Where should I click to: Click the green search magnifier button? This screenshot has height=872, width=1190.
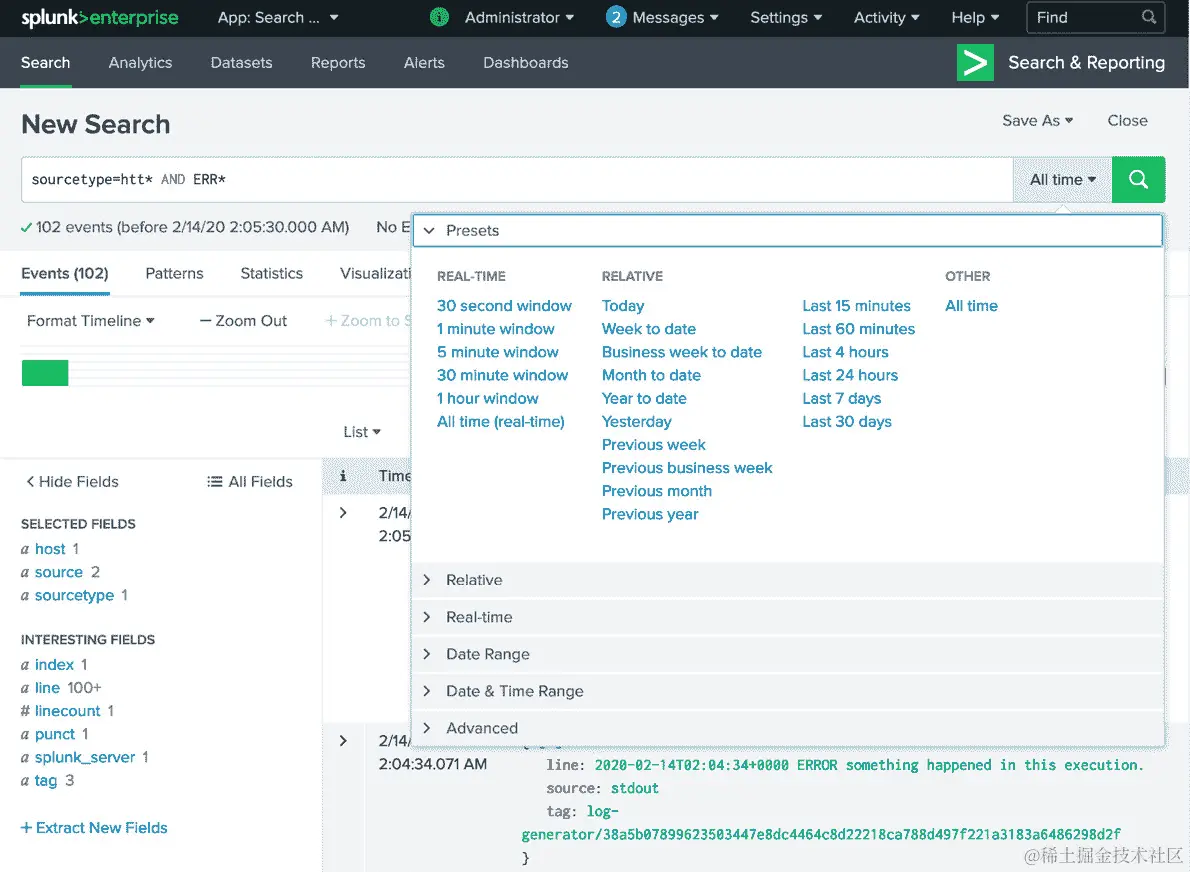pos(1138,180)
